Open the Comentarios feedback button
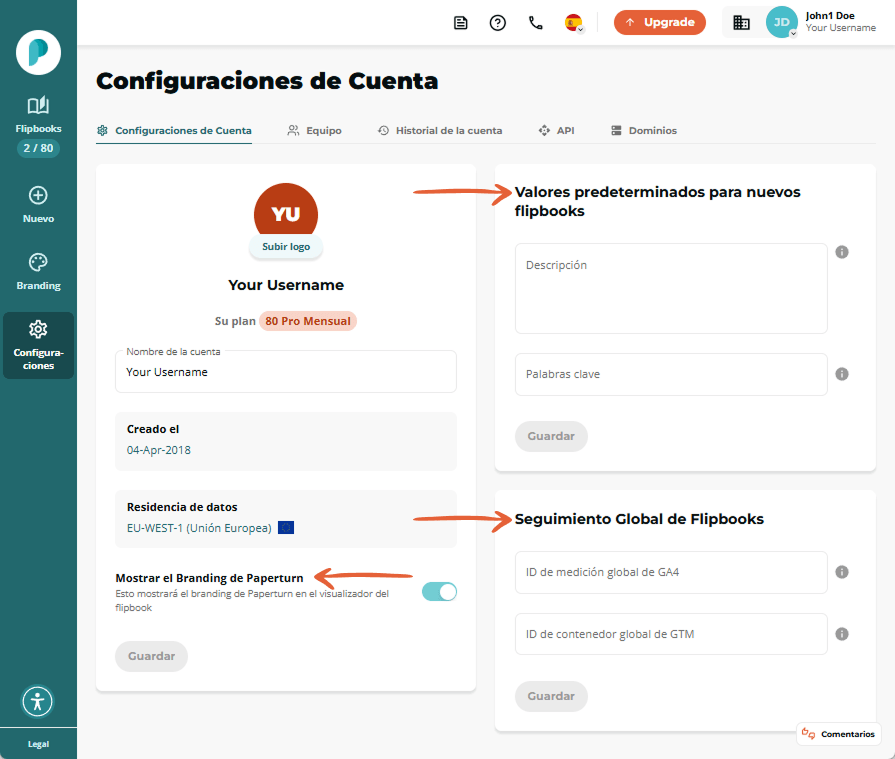This screenshot has height=759, width=895. pos(838,734)
